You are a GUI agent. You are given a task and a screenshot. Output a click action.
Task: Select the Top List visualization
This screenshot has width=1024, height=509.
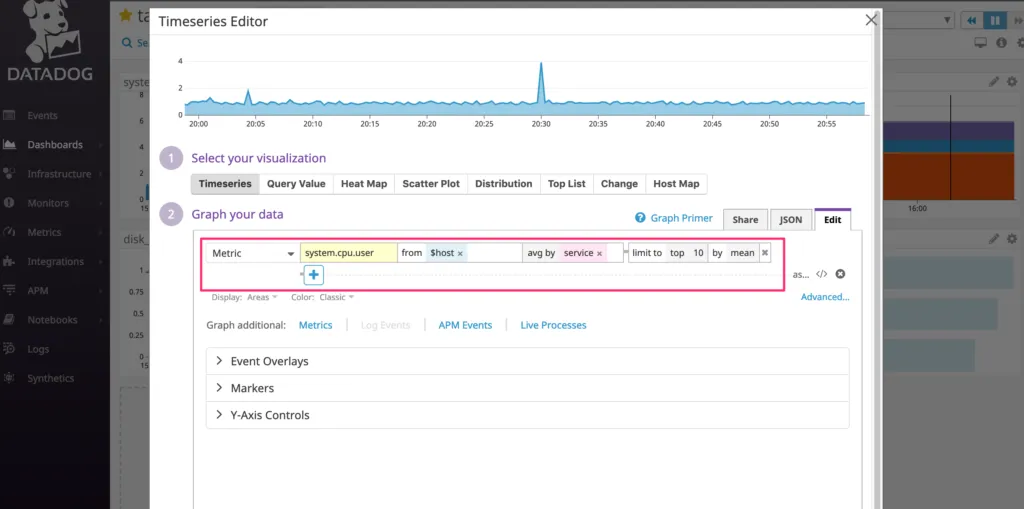567,184
